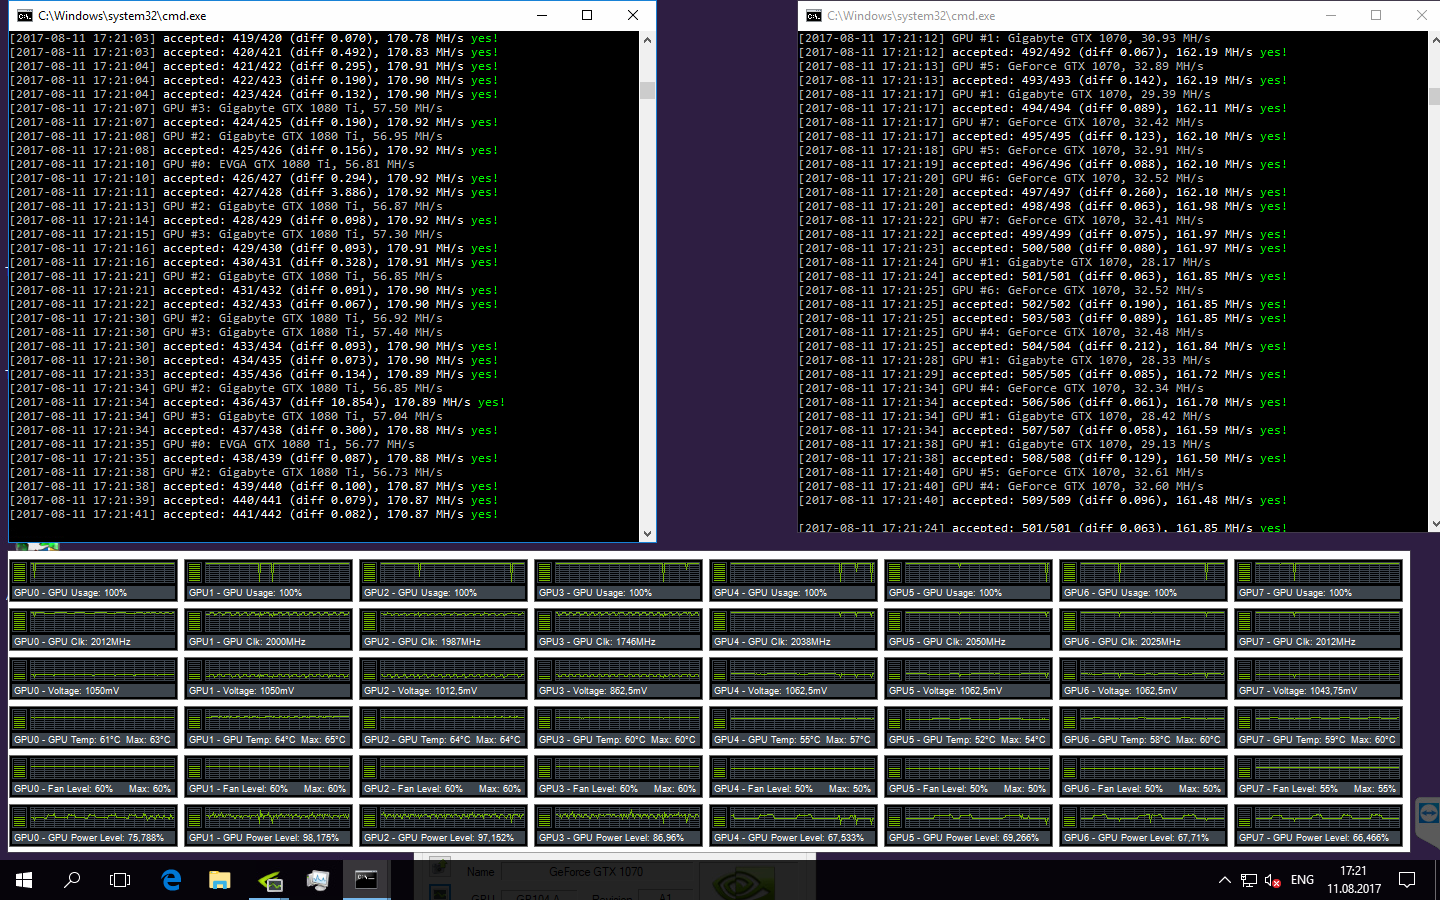Open the Windows Start menu
The height and width of the screenshot is (900, 1440).
[x=24, y=880]
